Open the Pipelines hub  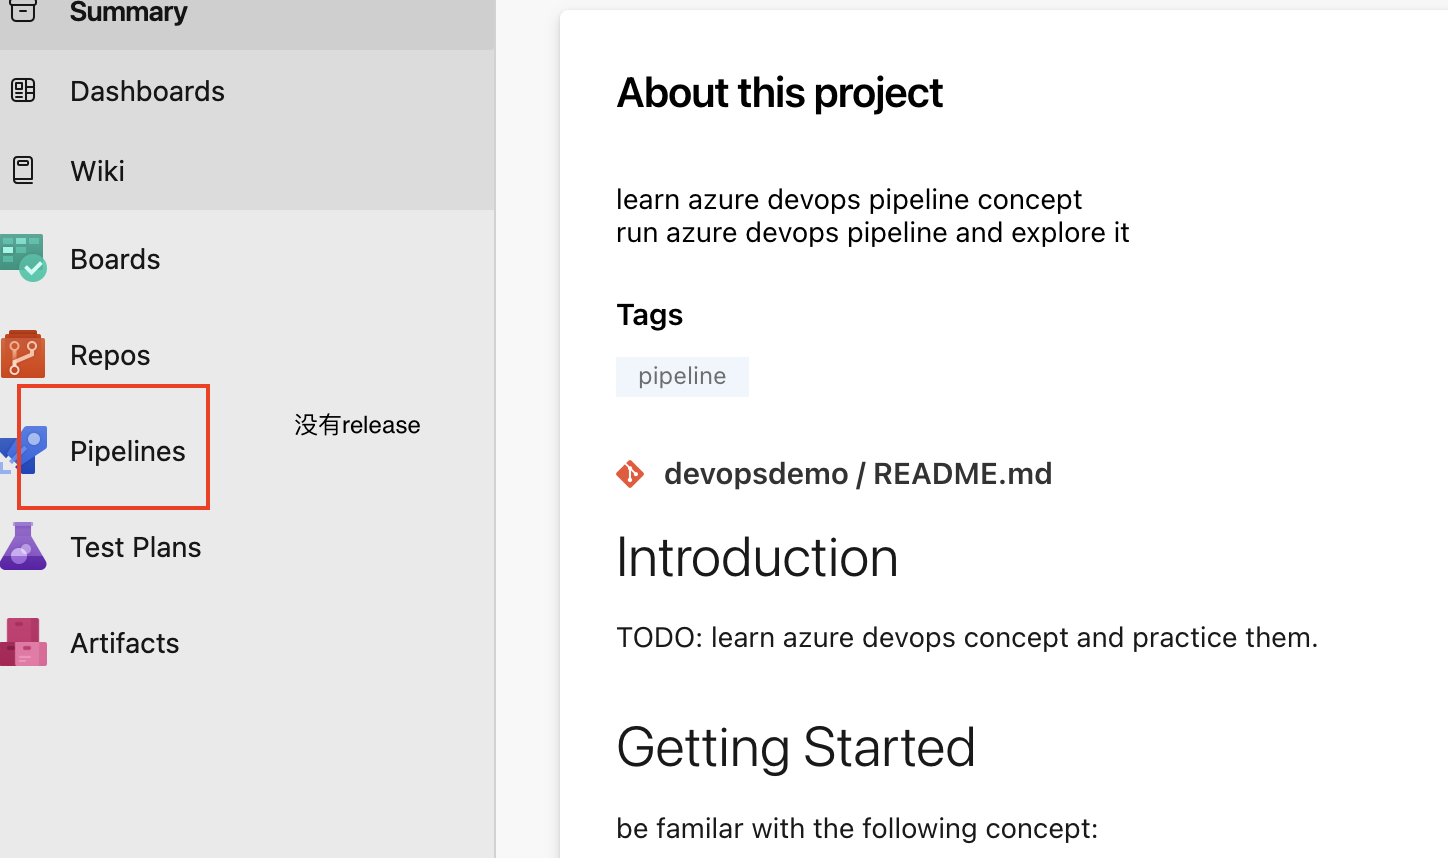coord(127,451)
